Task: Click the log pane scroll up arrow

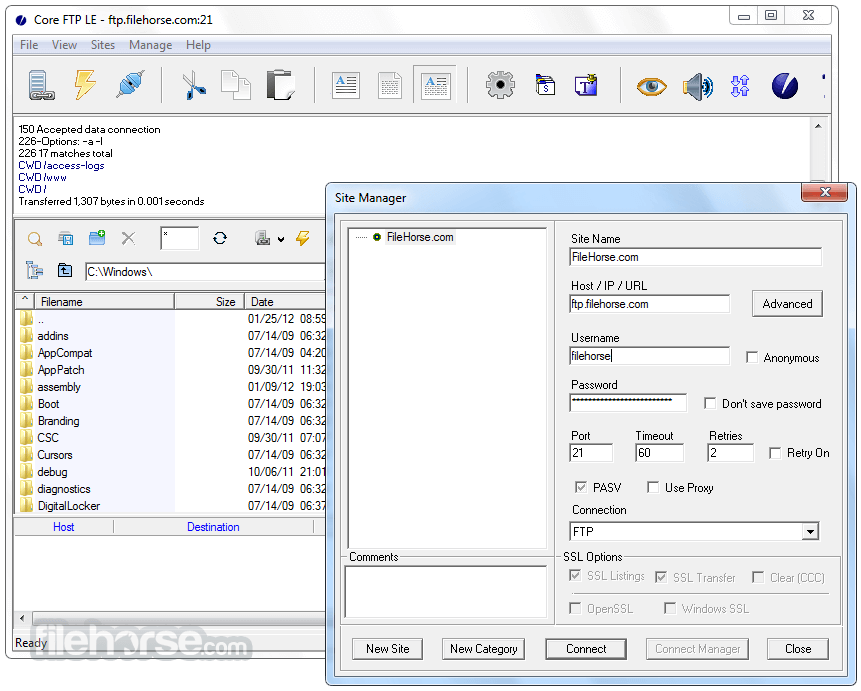Action: [x=818, y=126]
